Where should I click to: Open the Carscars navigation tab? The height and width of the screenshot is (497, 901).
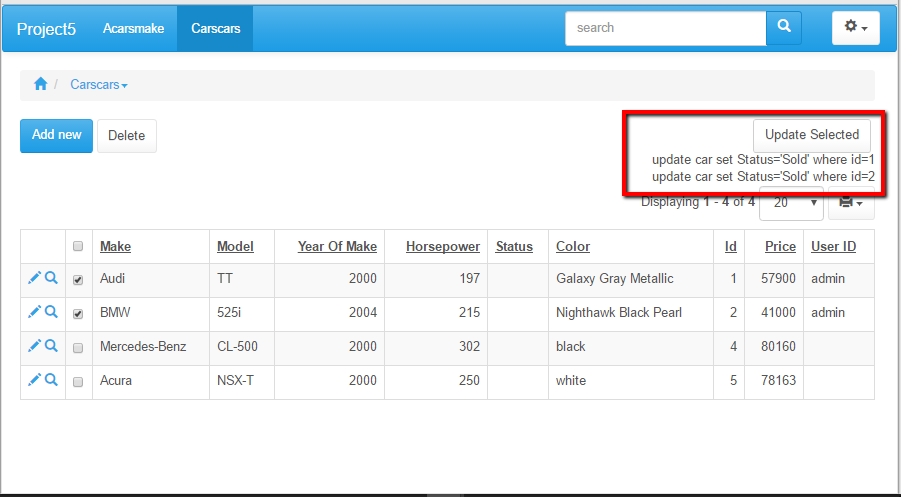[x=215, y=28]
